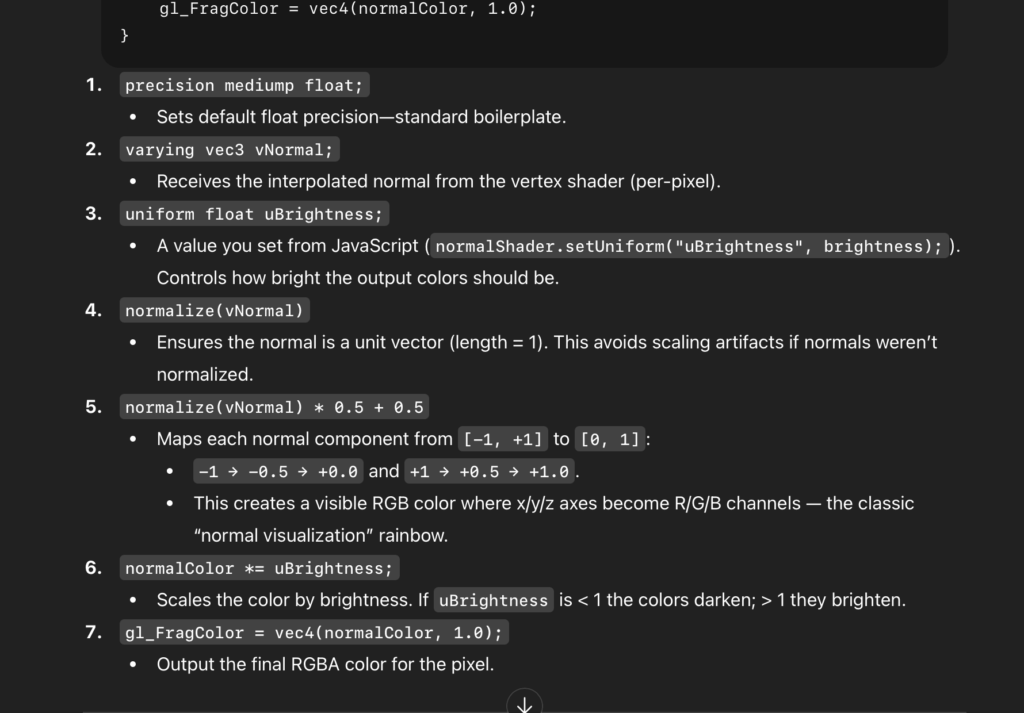Click the inline "uBrightness" code in the brightness-scaling bullet

pos(493,601)
